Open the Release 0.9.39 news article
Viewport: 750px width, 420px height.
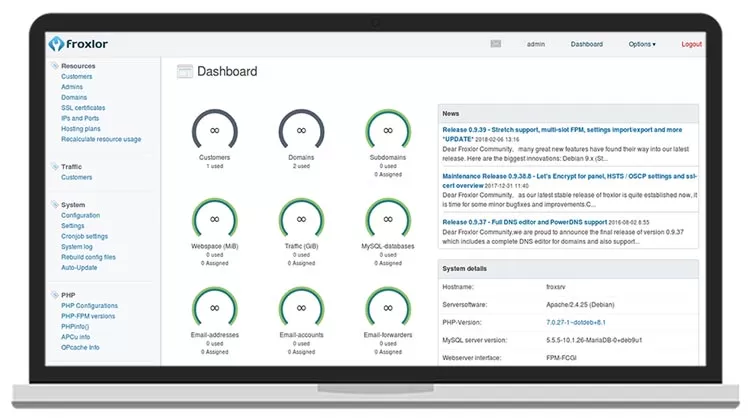[562, 134]
